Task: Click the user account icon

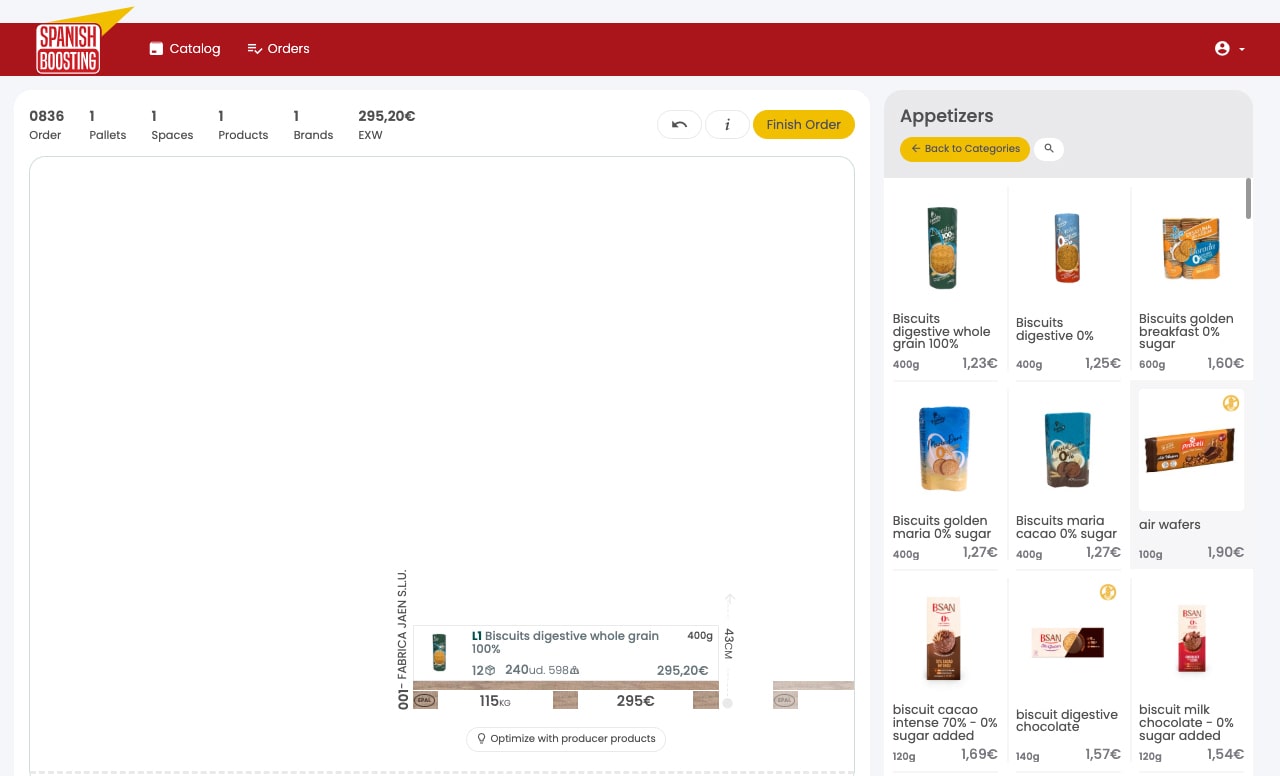Action: 1222,48
